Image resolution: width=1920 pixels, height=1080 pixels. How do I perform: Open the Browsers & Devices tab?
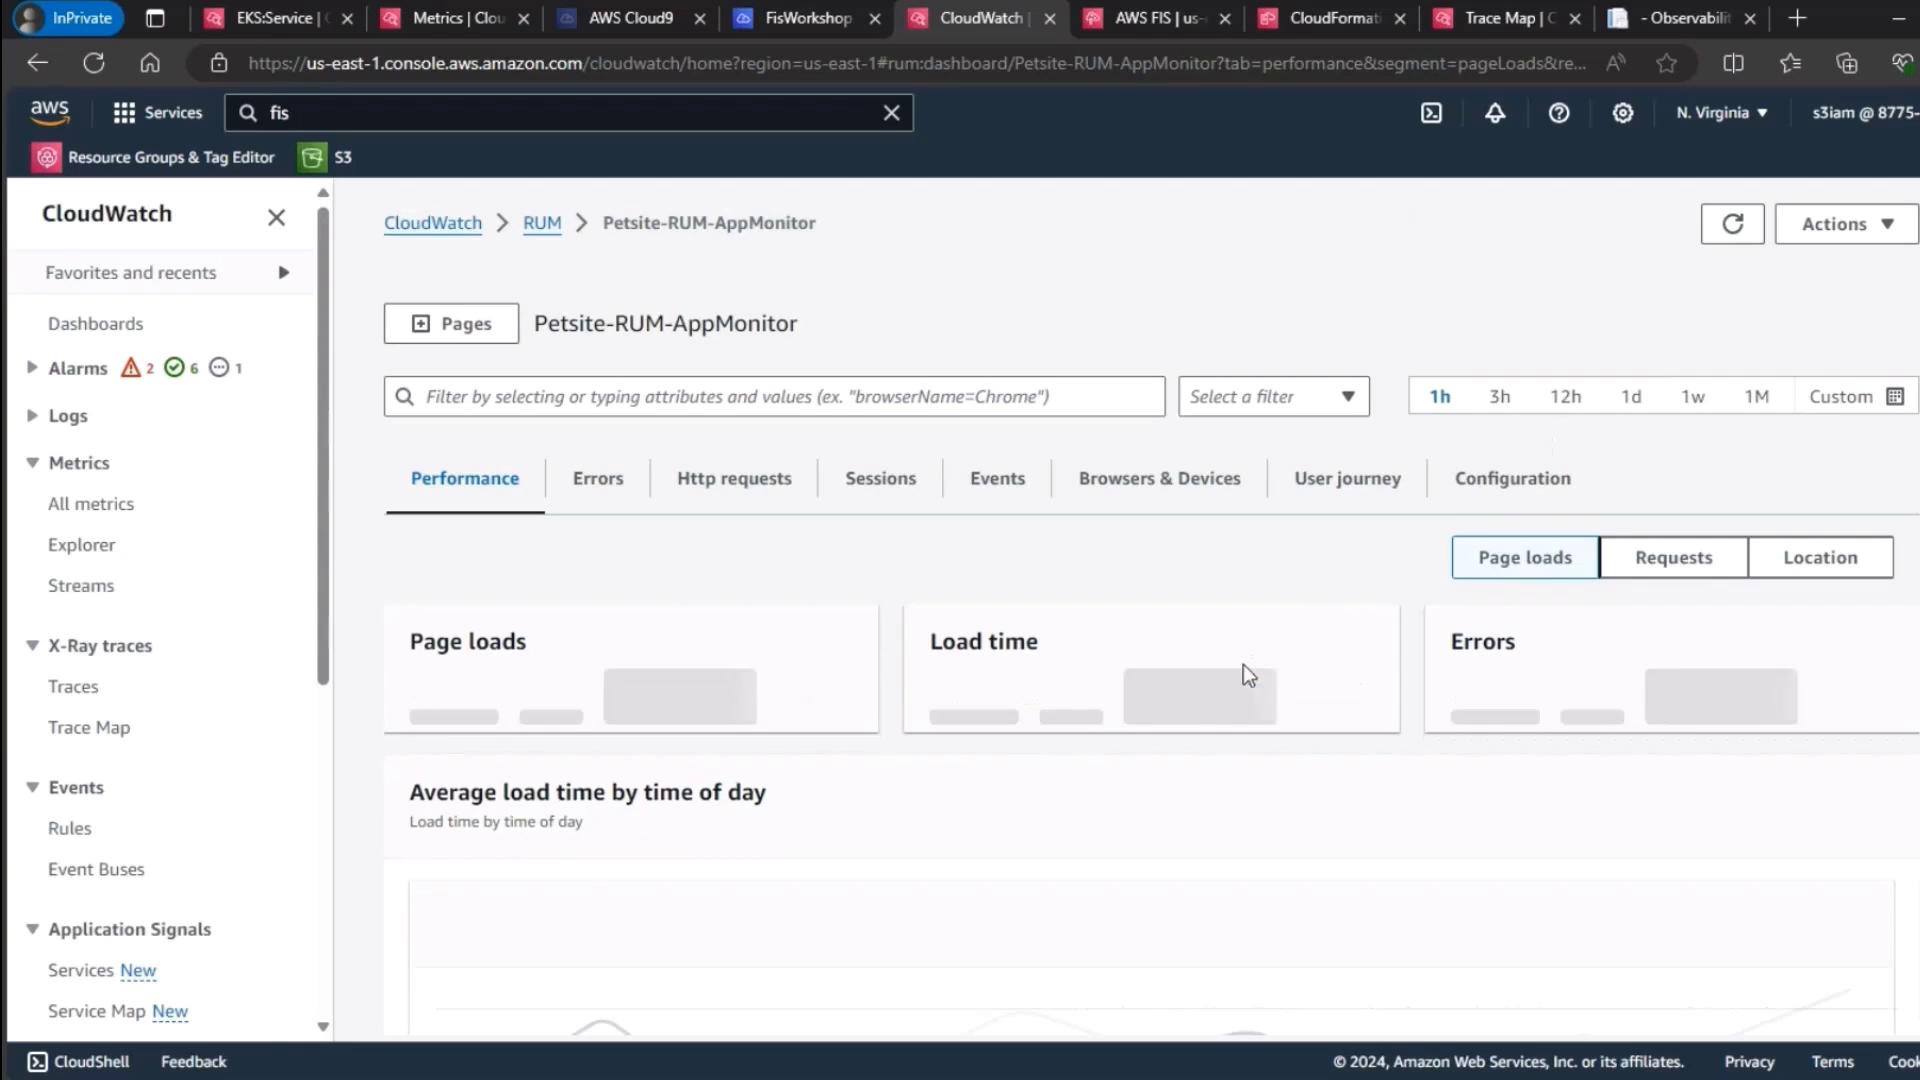coord(1159,478)
